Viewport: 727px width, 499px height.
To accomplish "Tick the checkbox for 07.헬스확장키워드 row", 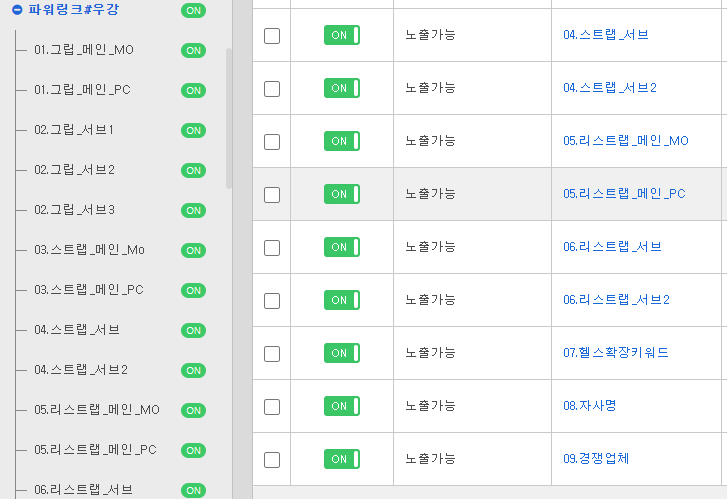I will point(272,354).
